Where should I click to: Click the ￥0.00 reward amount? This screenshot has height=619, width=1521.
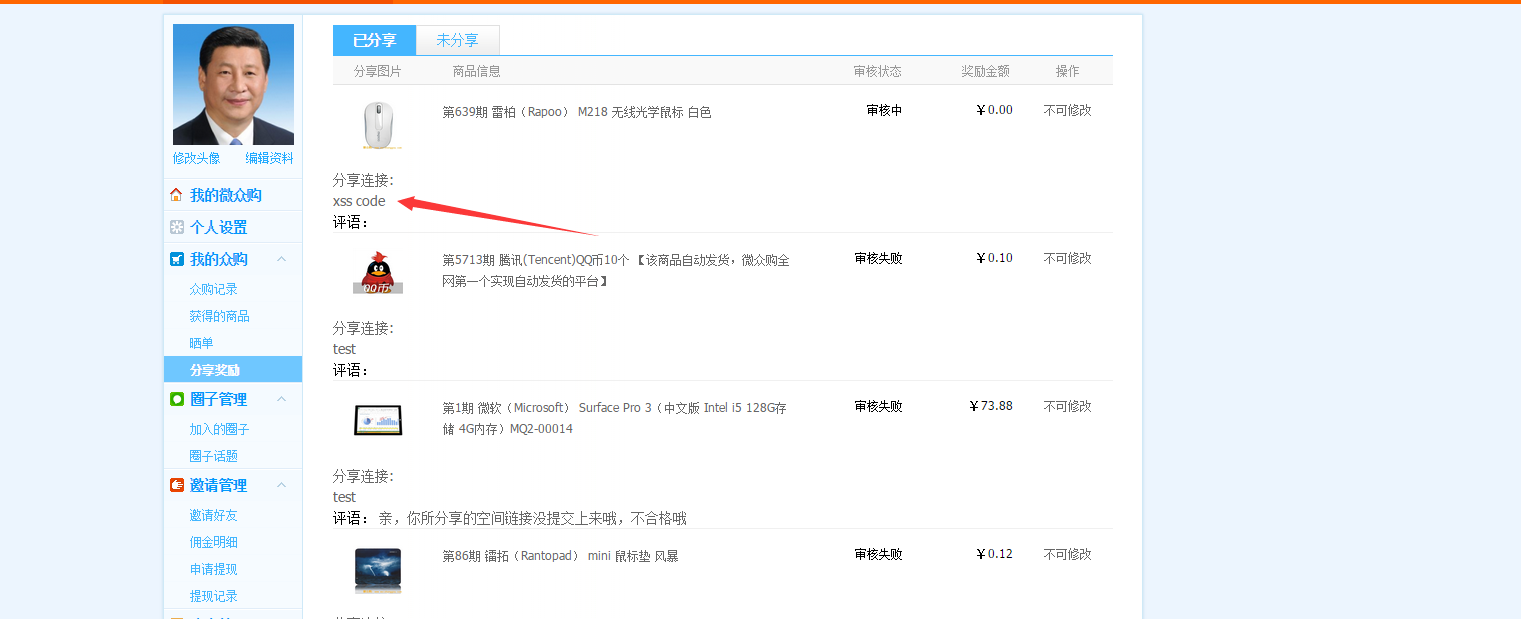coord(994,110)
